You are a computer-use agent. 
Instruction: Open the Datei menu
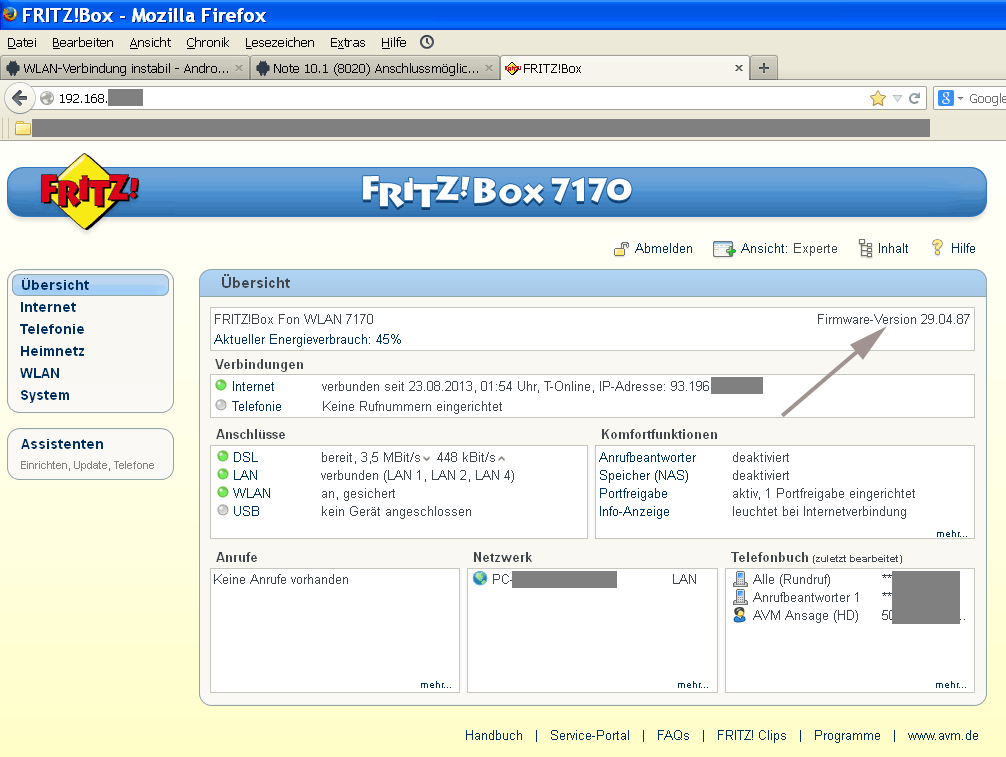coord(22,42)
